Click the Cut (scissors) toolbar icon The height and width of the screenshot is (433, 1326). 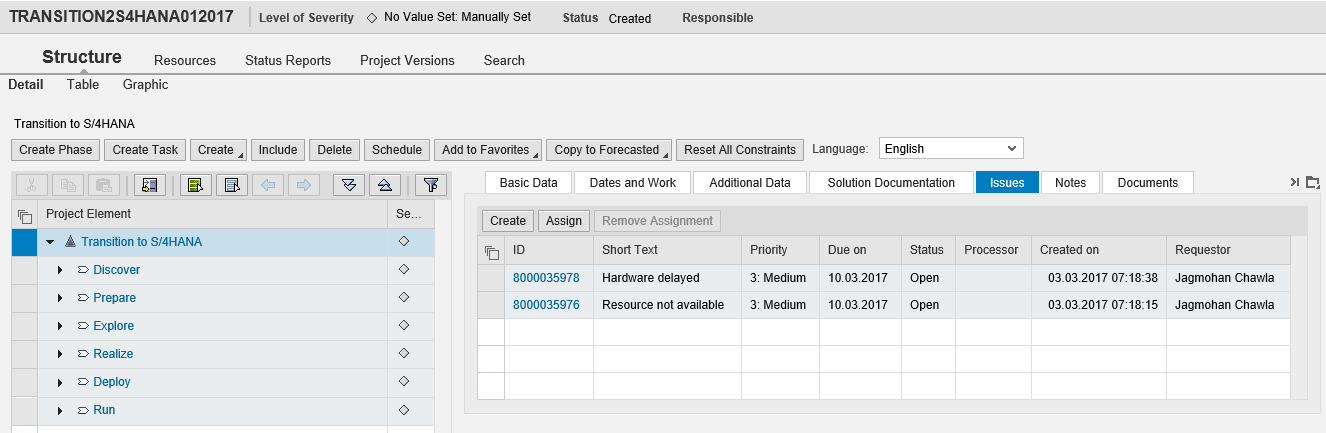[32, 185]
